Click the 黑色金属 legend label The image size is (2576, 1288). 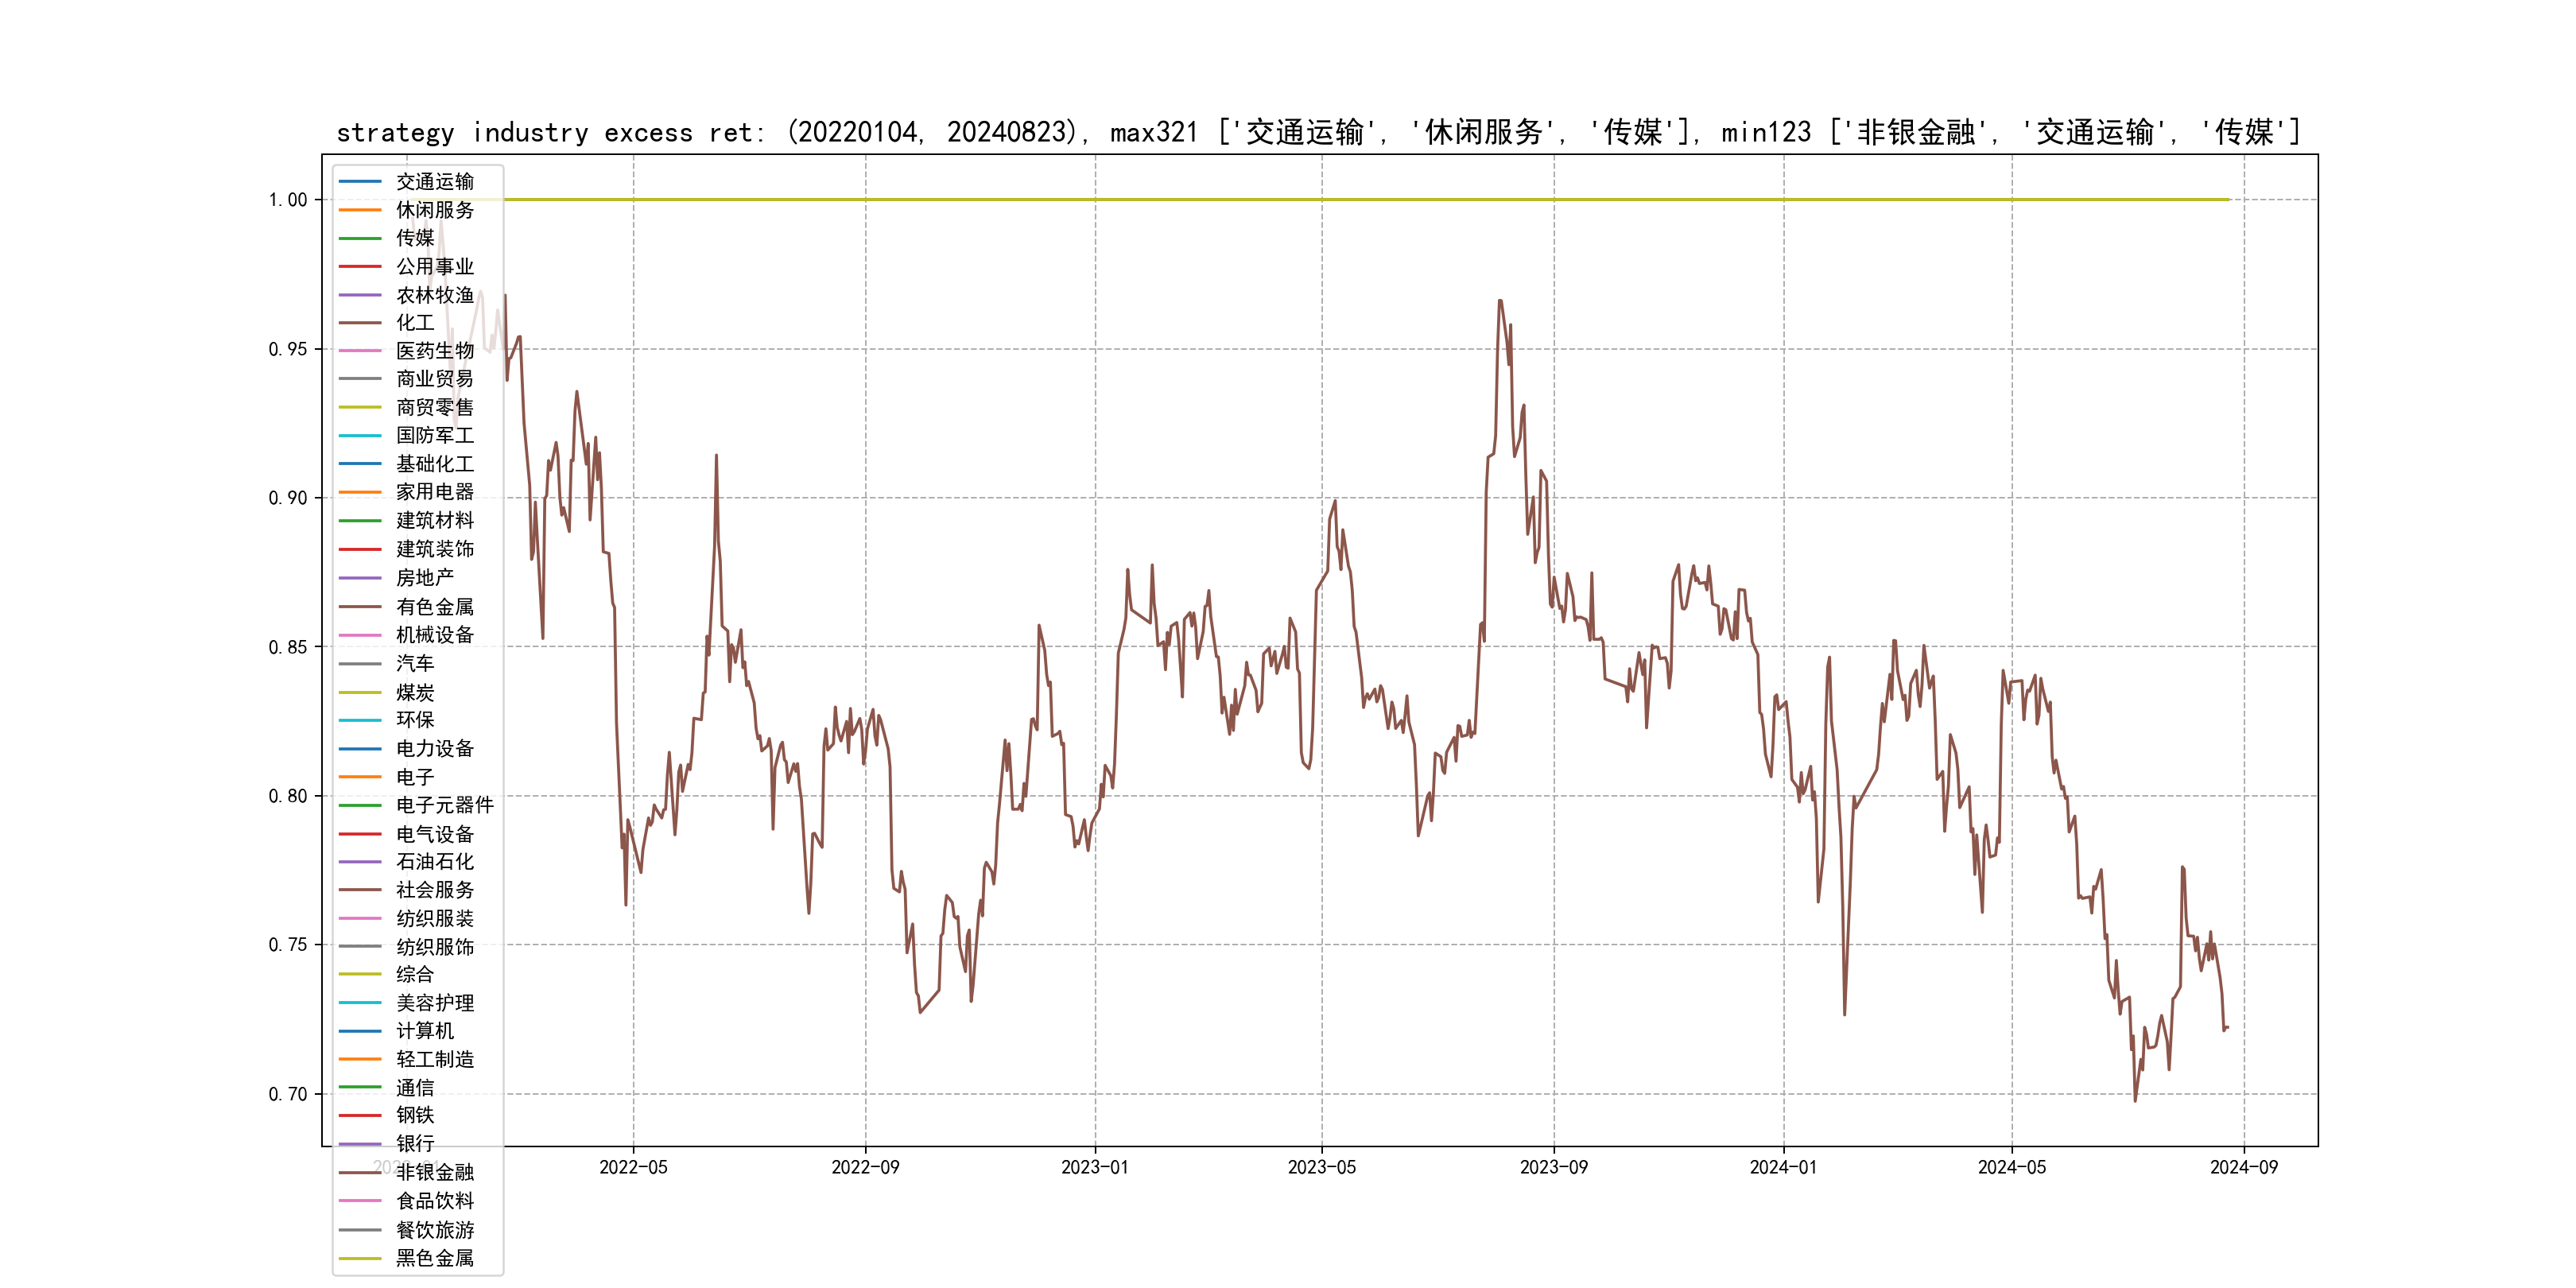[434, 1258]
